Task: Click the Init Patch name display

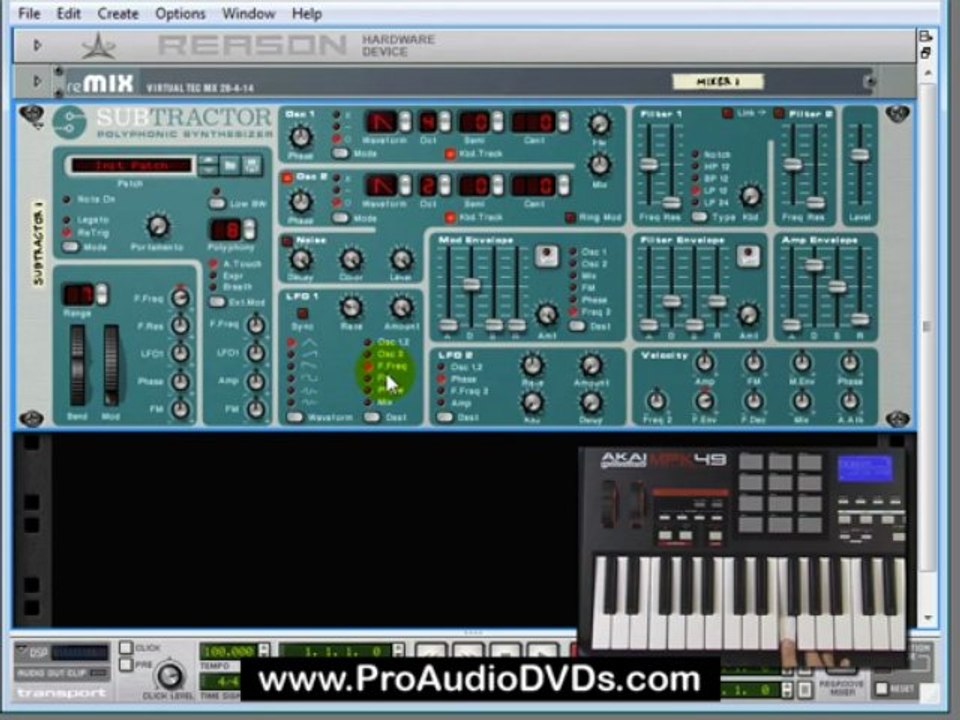Action: click(132, 165)
